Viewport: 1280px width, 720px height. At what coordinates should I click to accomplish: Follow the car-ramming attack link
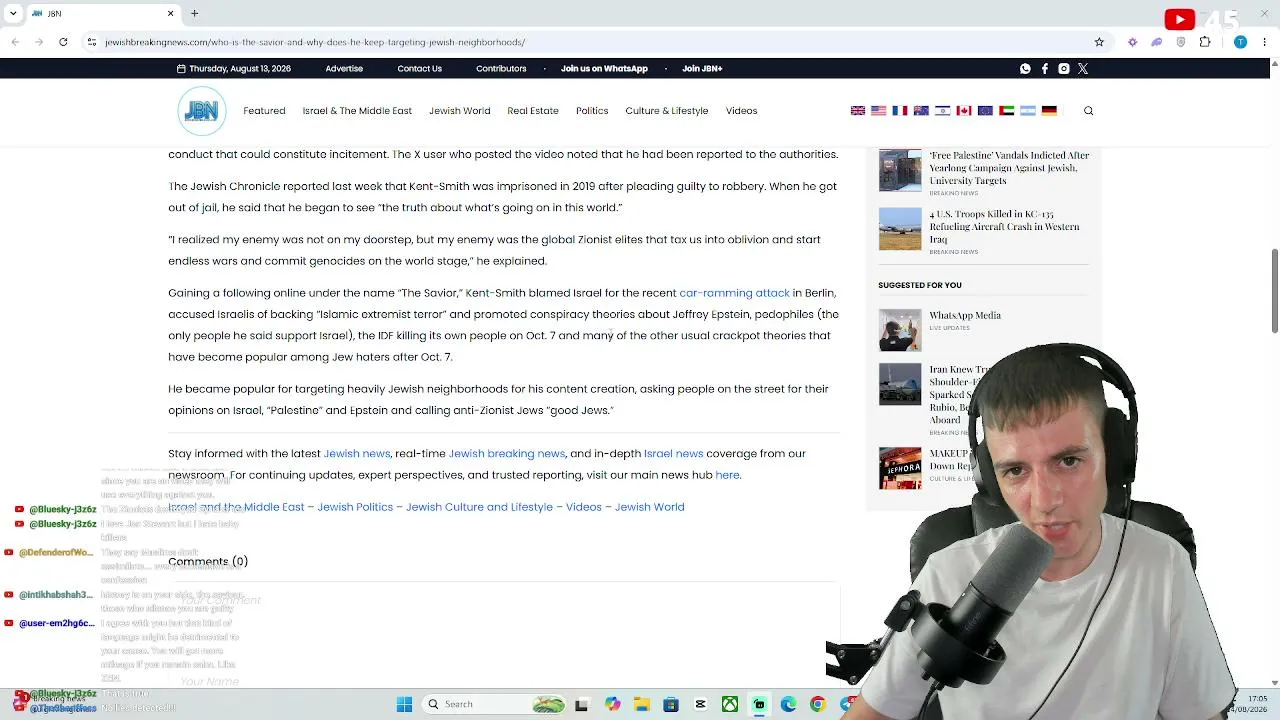[x=734, y=293]
